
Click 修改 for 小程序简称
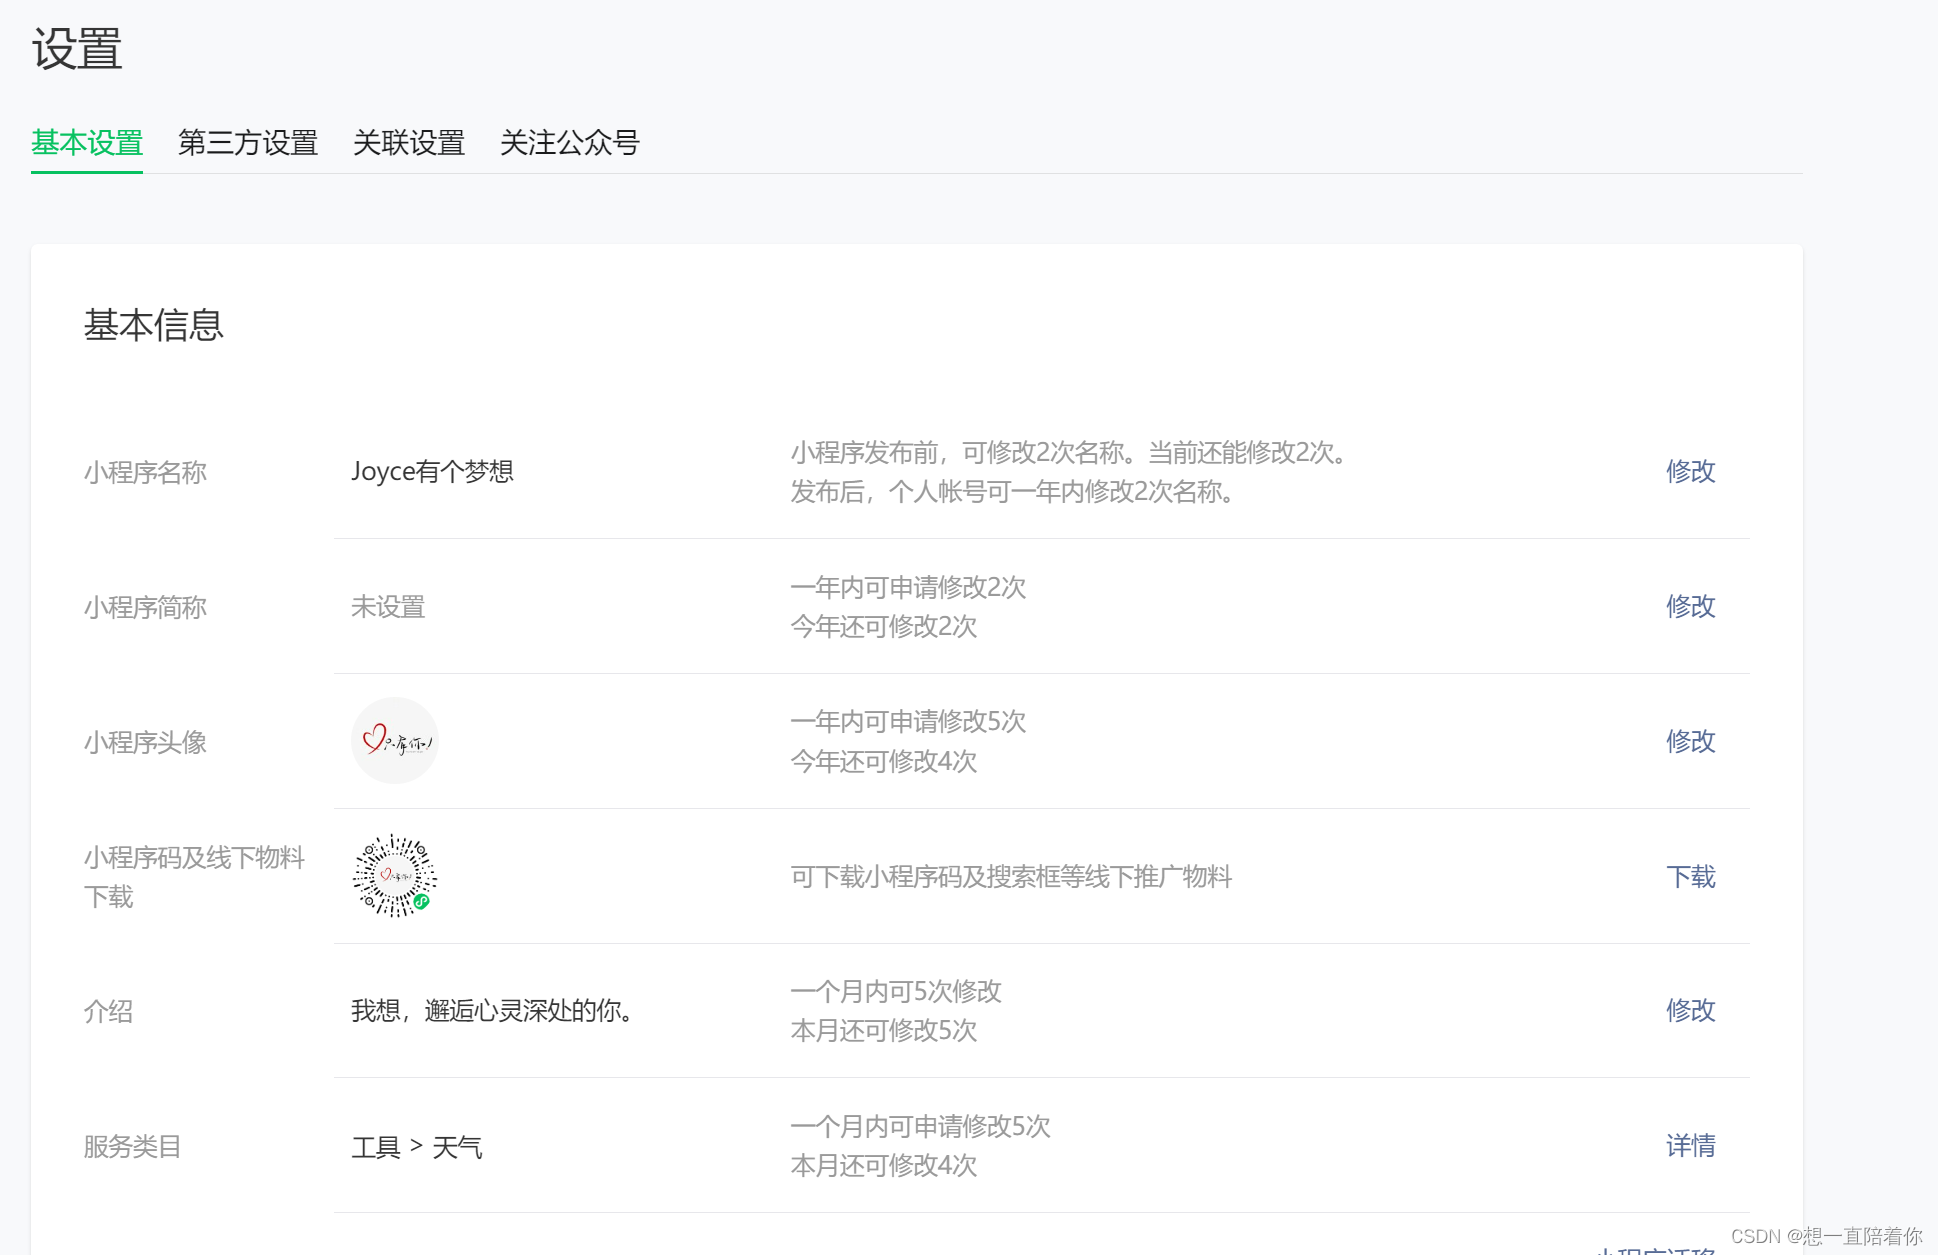(x=1690, y=606)
